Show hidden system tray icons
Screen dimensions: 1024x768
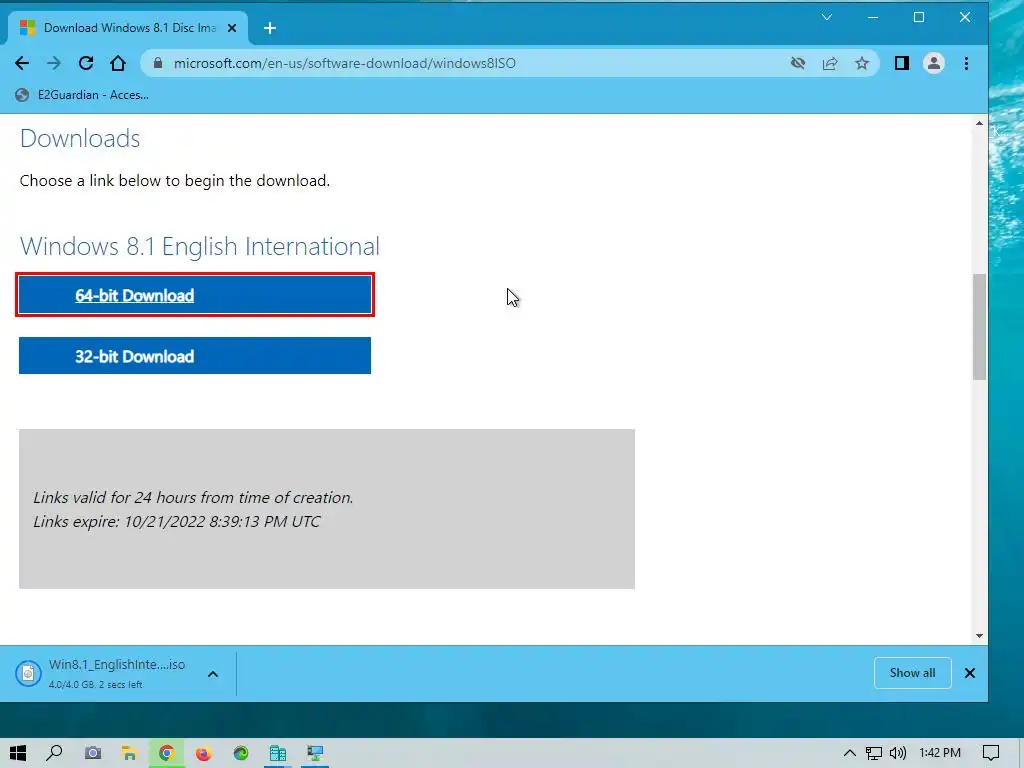(850, 753)
